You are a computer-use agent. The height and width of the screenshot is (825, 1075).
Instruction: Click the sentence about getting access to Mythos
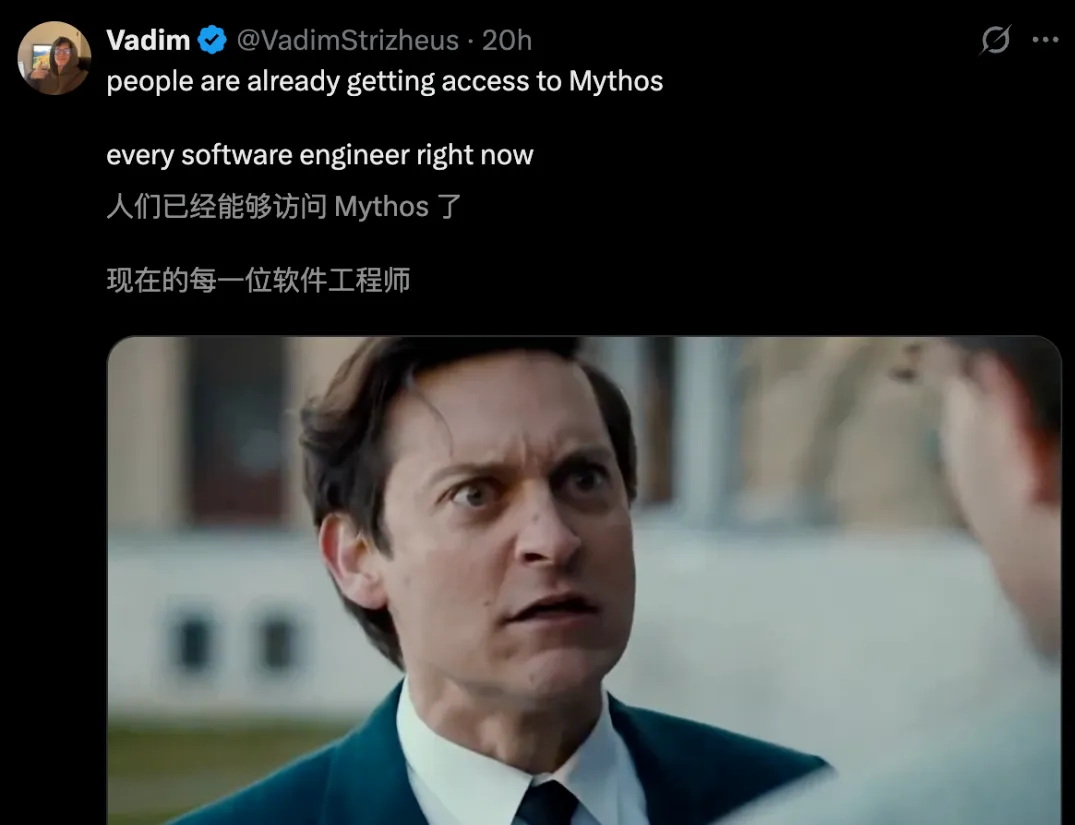pos(385,82)
